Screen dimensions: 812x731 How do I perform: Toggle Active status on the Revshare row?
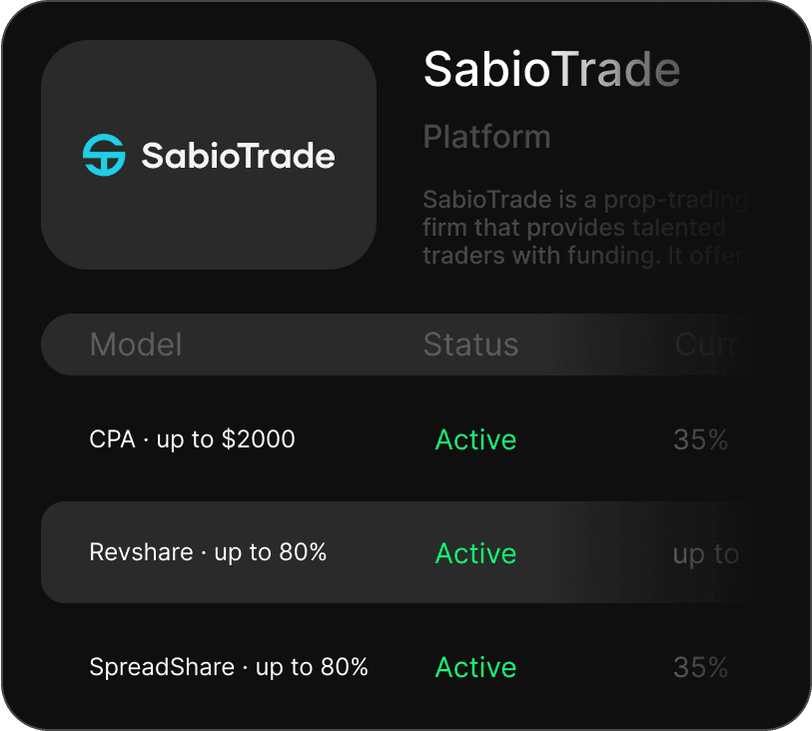[476, 553]
